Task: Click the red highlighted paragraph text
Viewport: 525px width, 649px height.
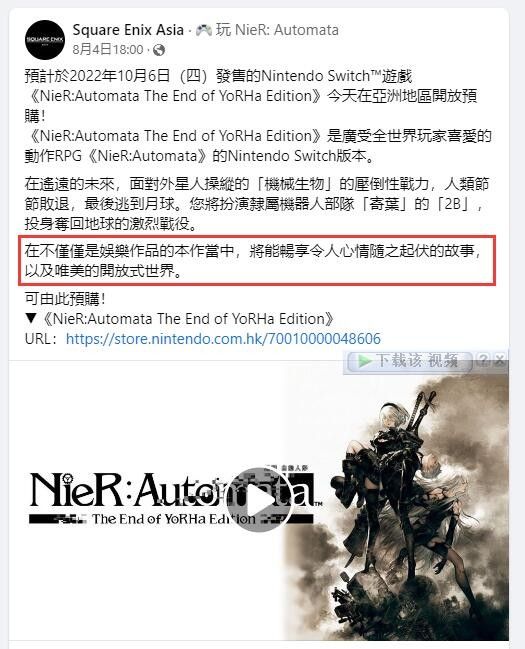Action: coord(257,261)
